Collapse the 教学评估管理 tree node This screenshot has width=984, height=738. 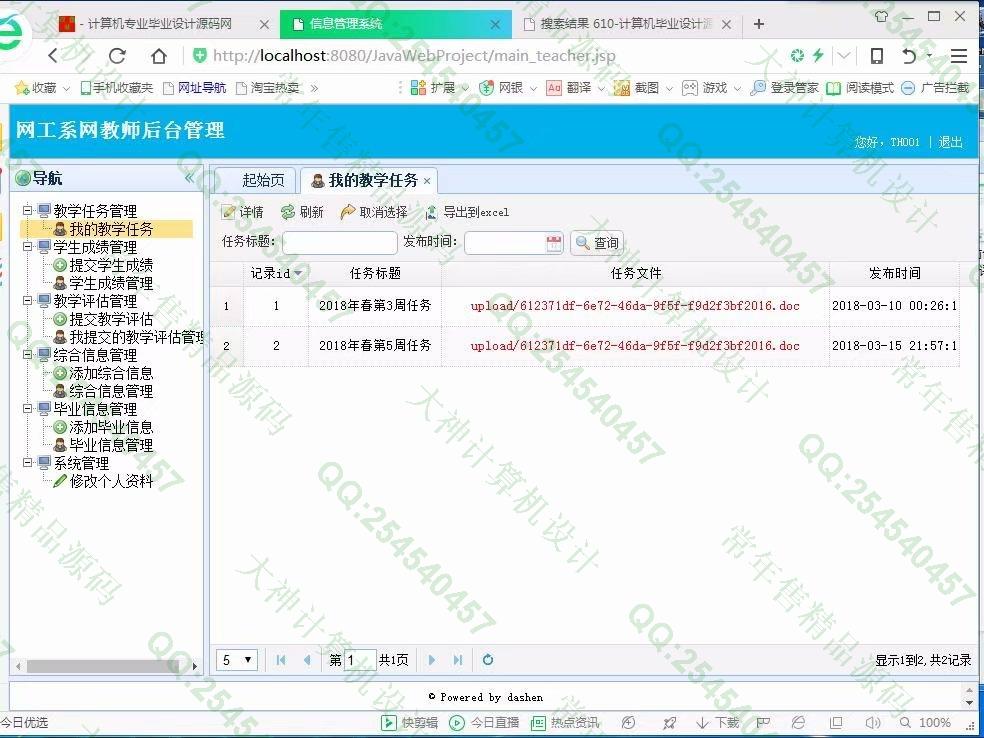[28, 301]
